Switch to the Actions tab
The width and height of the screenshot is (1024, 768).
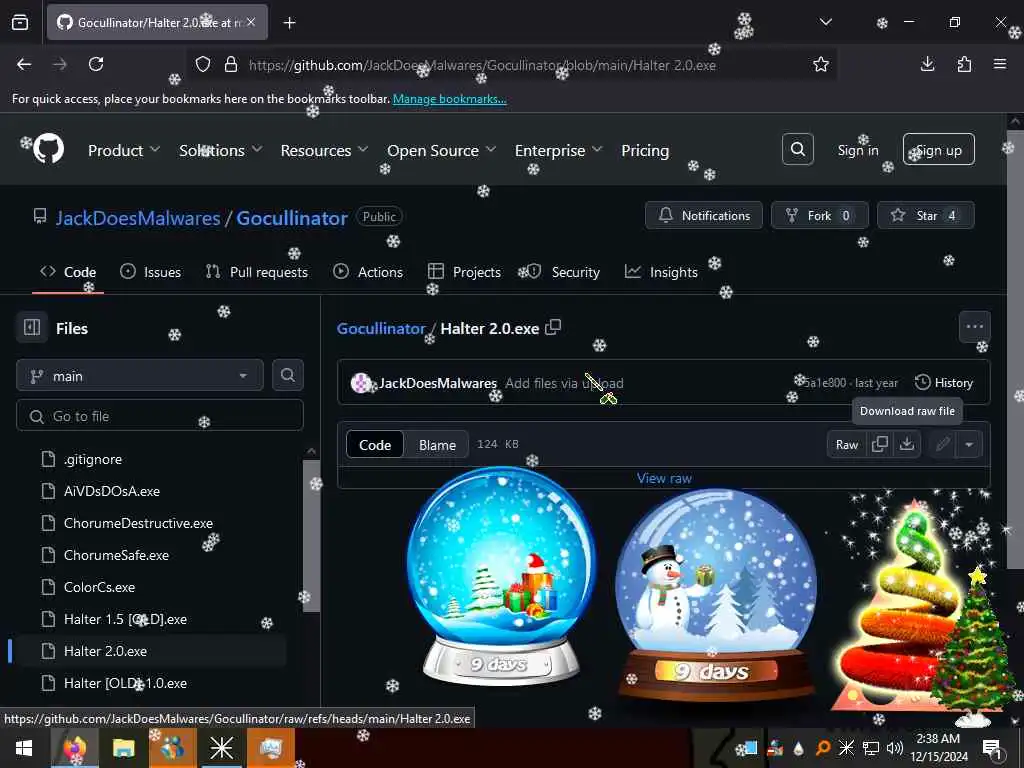(368, 272)
